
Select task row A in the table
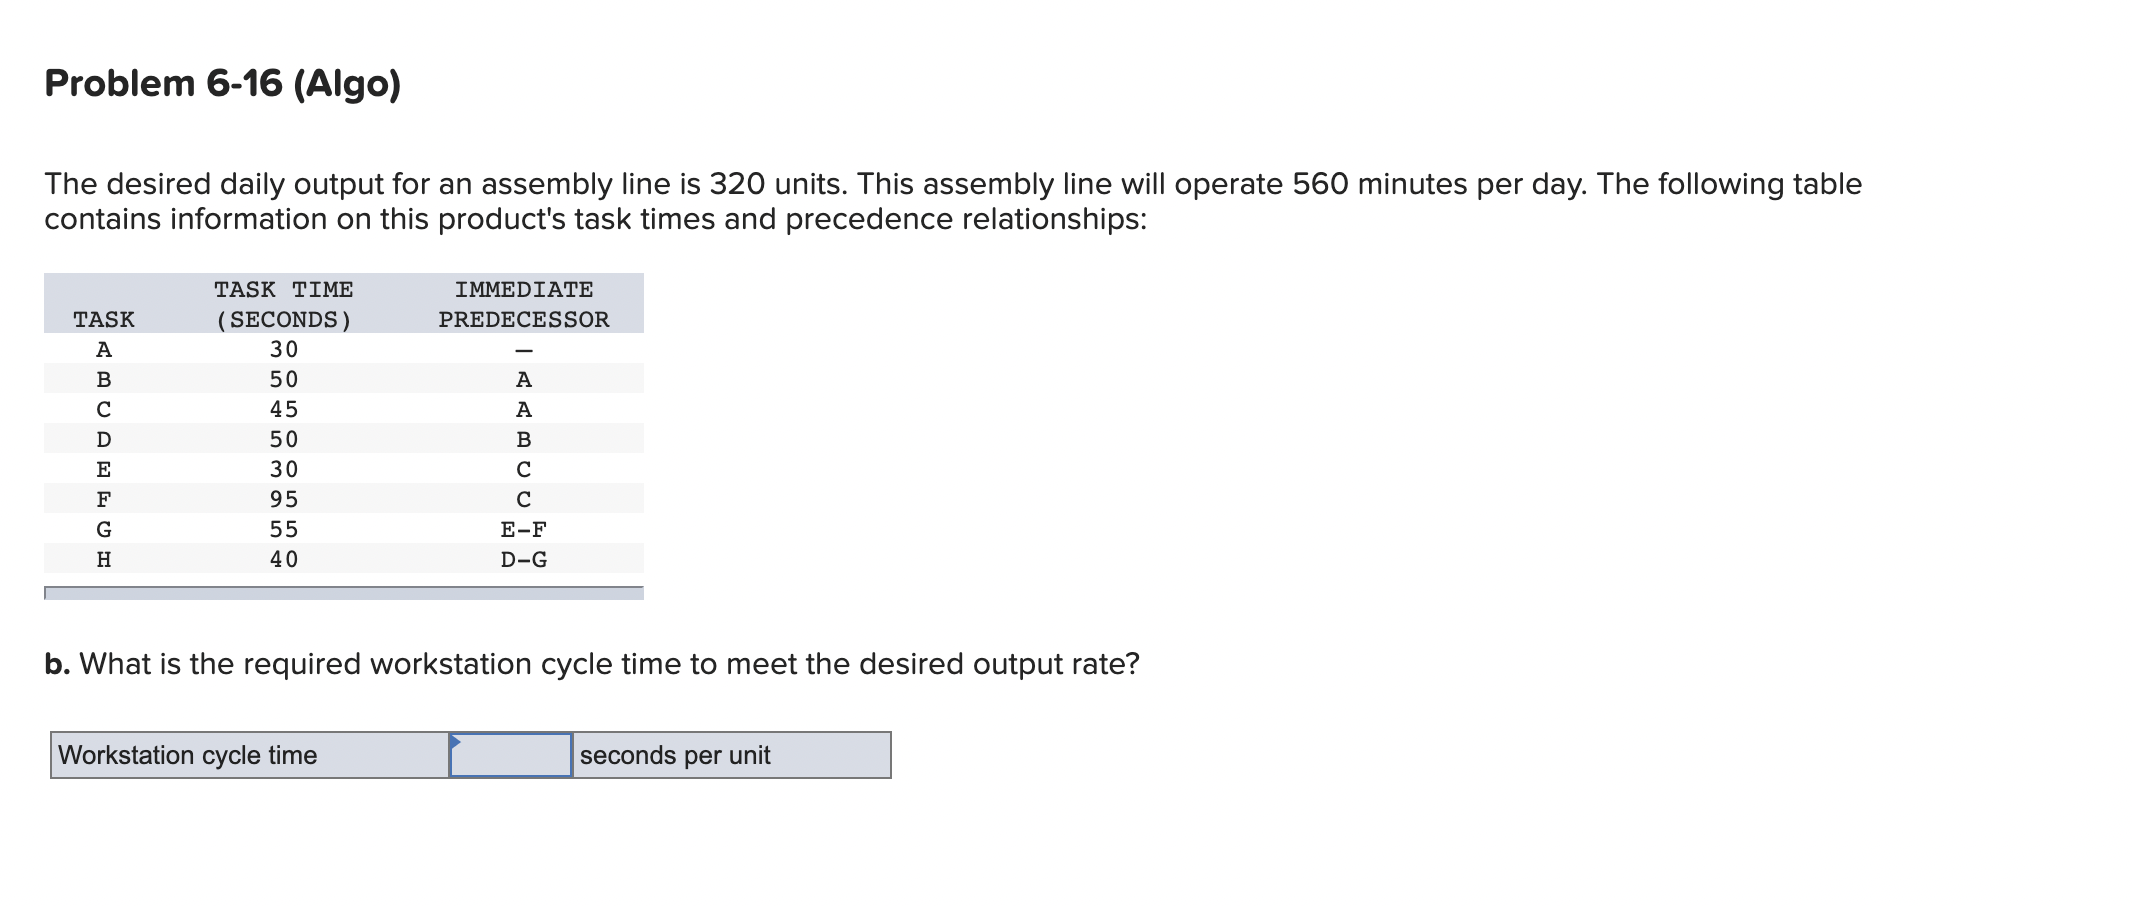pyautogui.click(x=300, y=348)
